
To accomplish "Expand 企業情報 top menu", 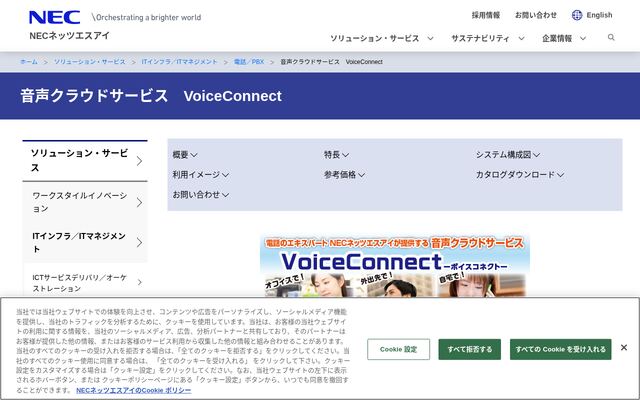I will 564,38.
